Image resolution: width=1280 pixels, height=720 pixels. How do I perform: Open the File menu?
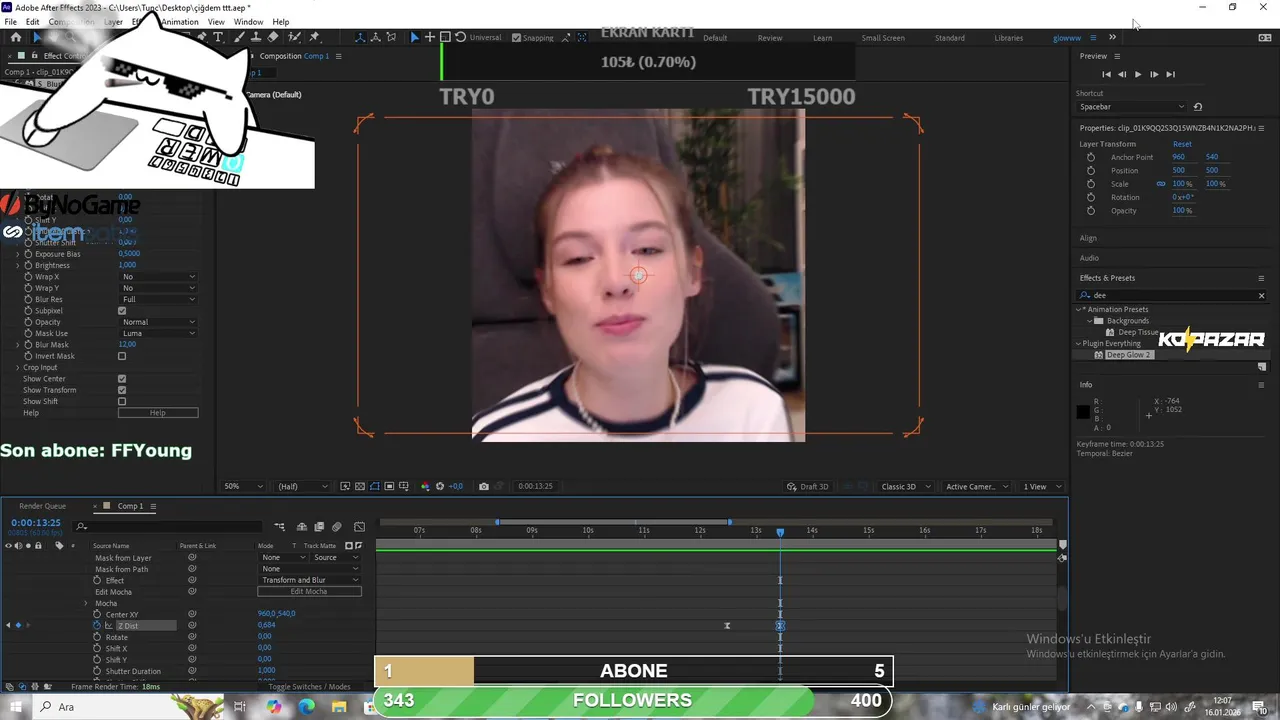point(10,22)
